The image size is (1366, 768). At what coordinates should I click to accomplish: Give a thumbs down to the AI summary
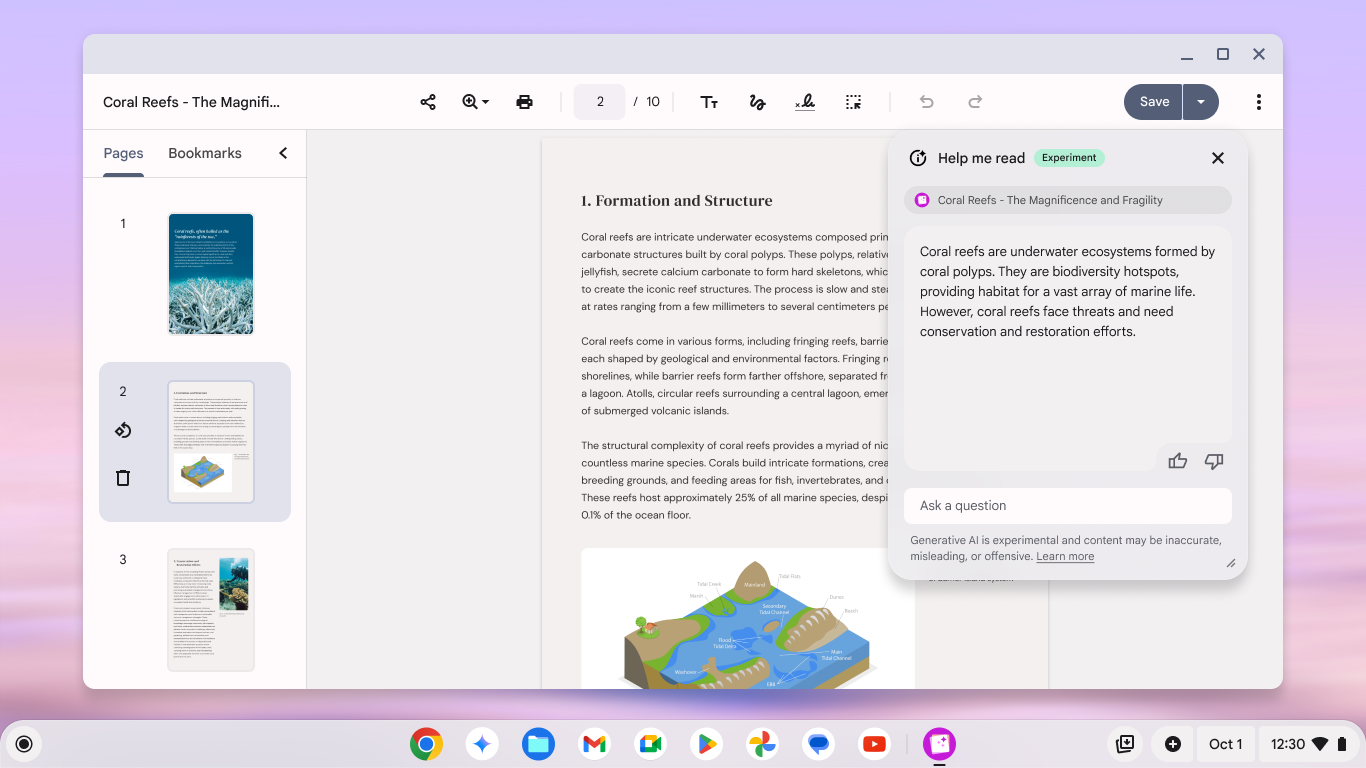1214,460
